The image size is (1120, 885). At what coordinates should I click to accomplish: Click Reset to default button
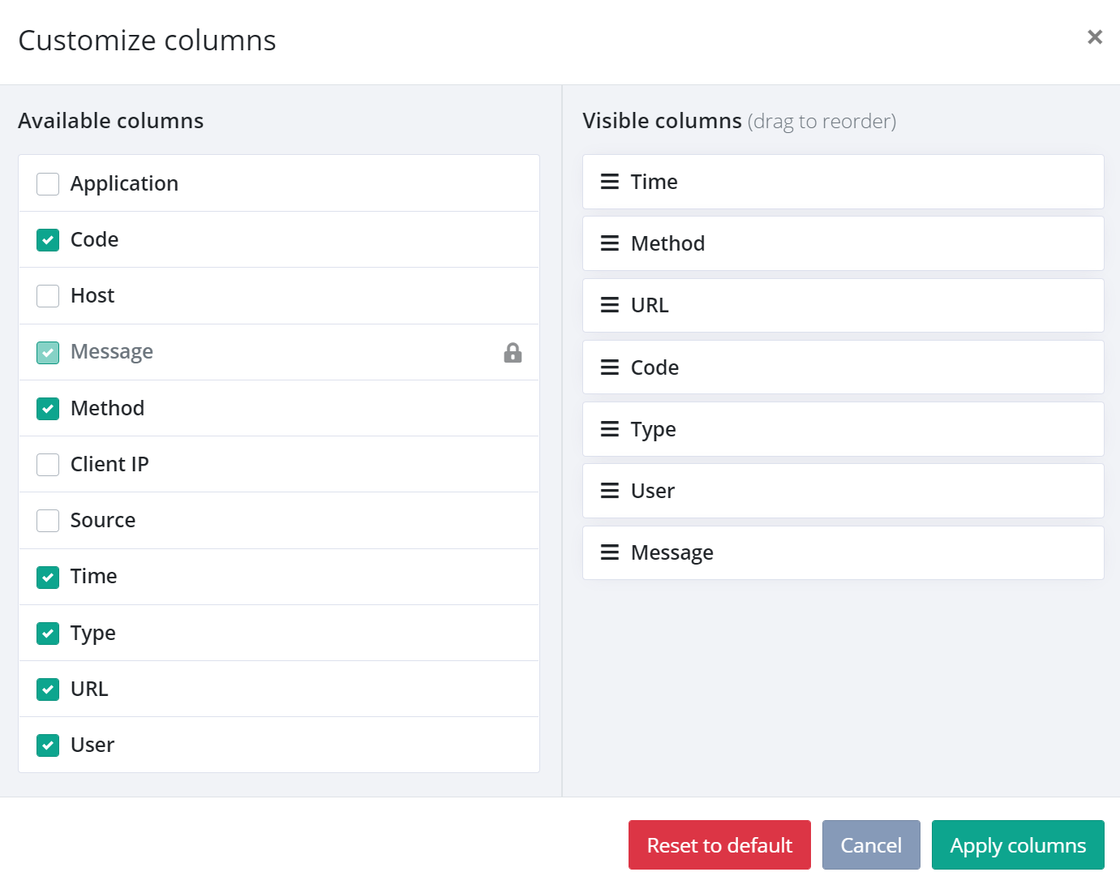(x=719, y=845)
